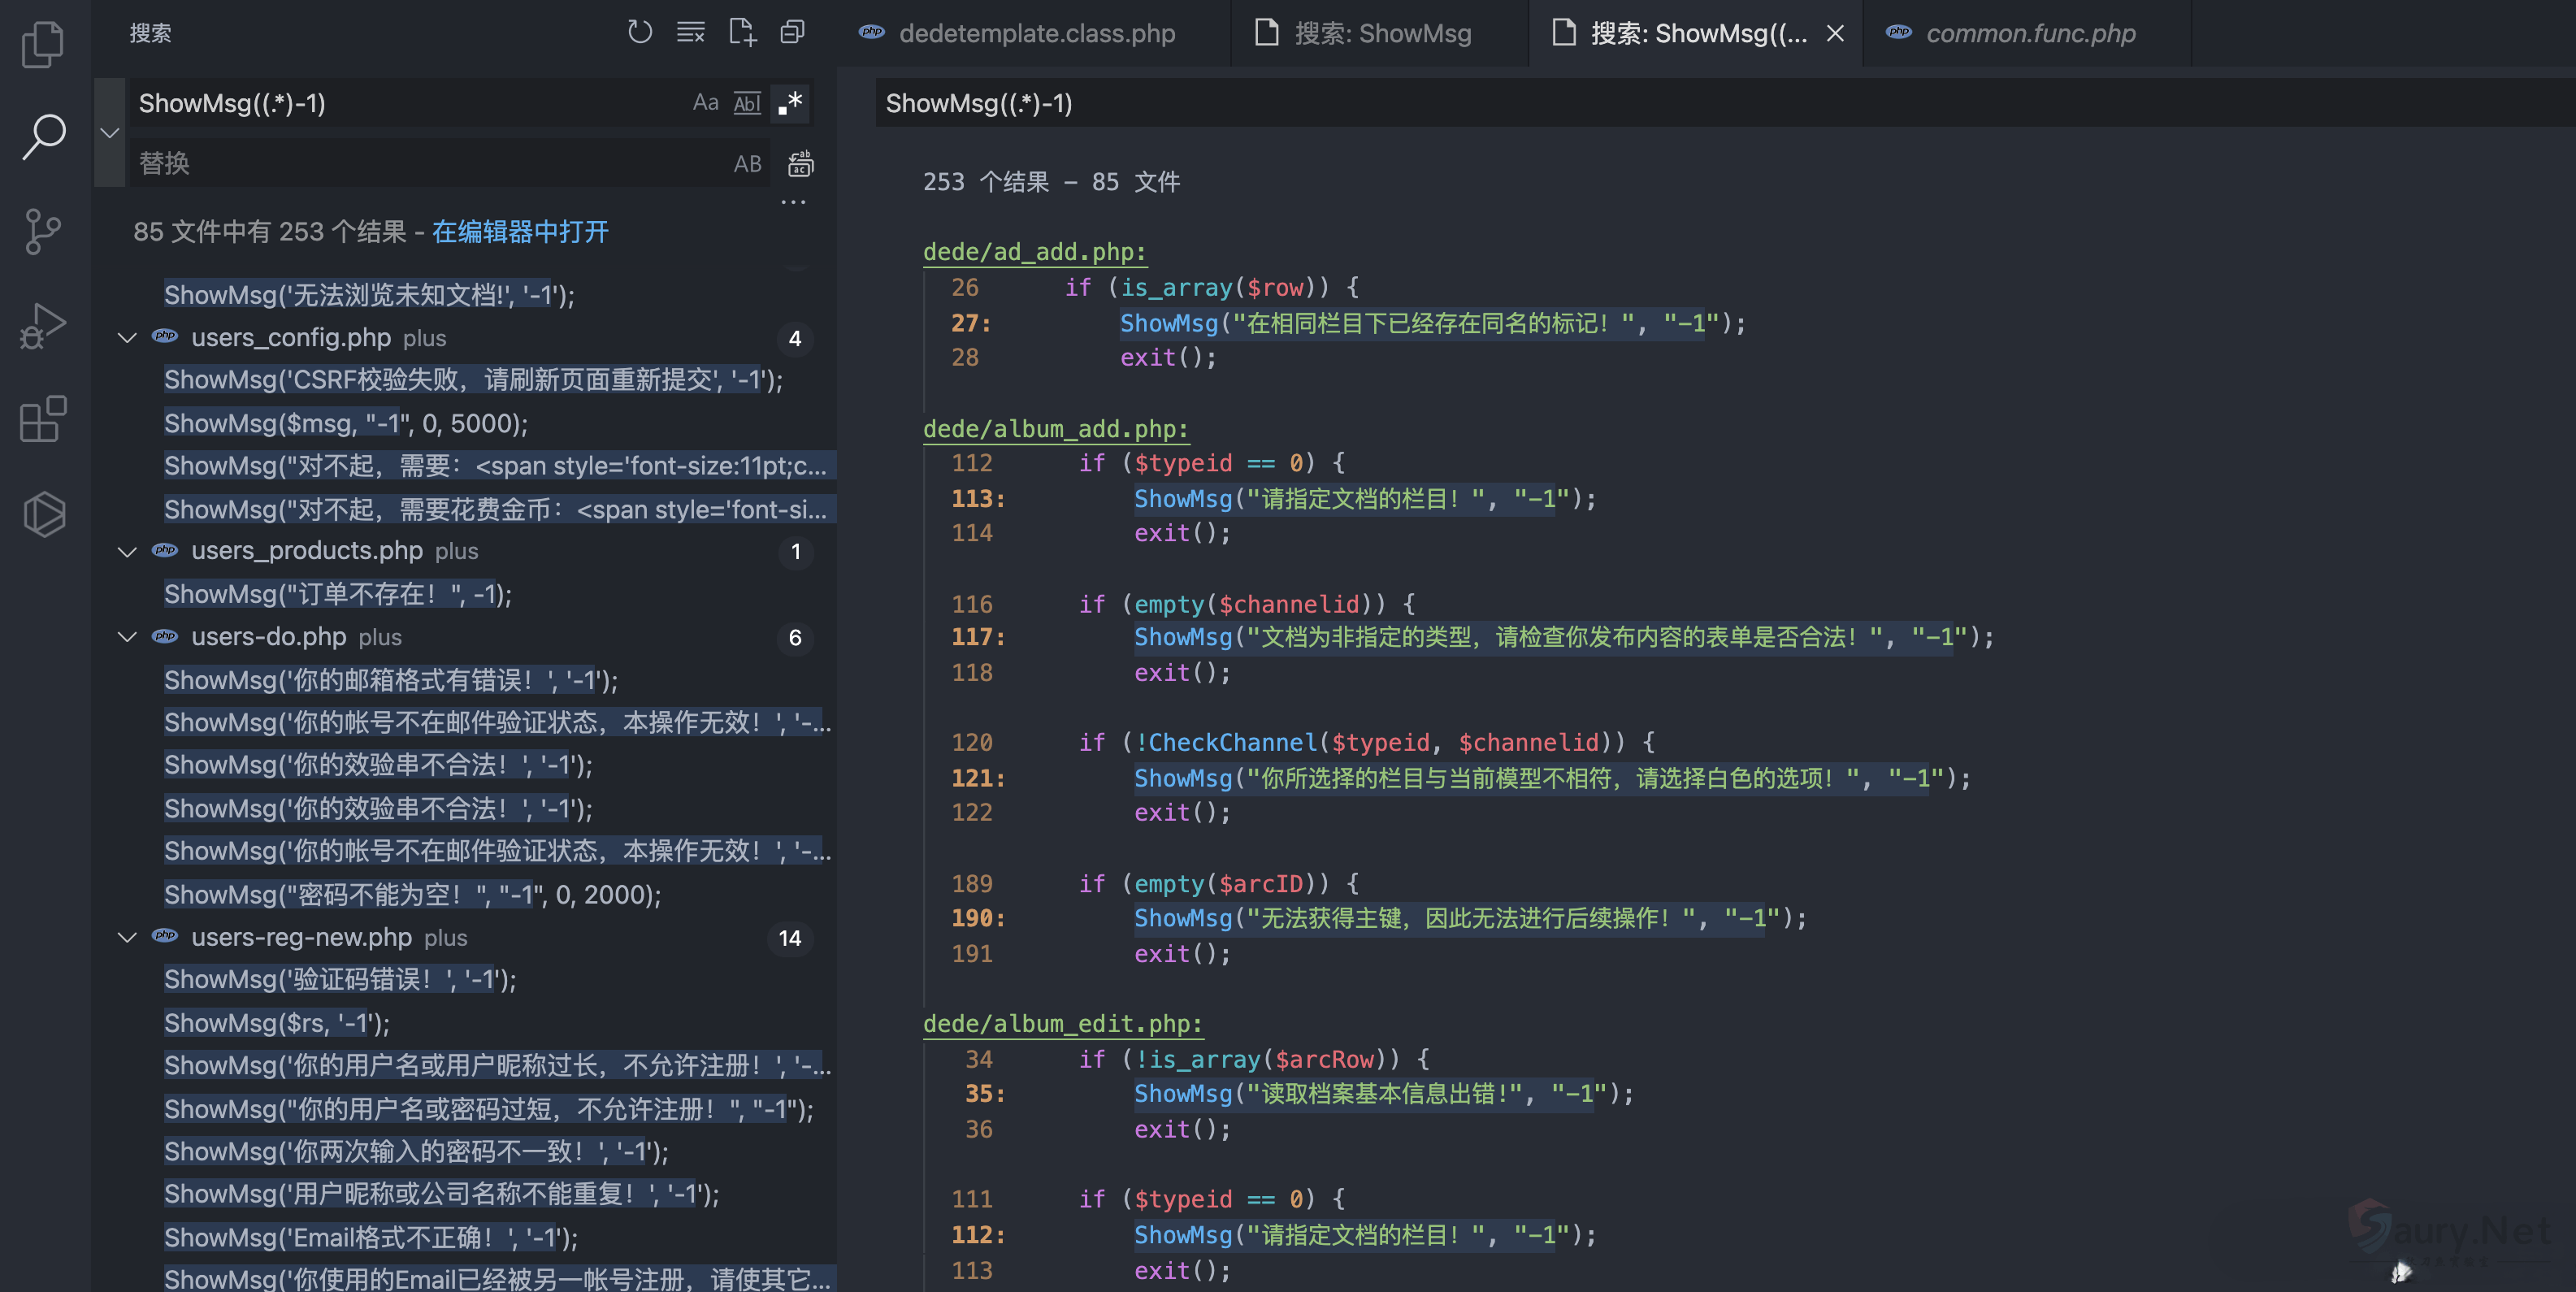This screenshot has height=1292, width=2576.
Task: Select result ShowMsg("订单不存在！", -1)
Action: click(x=338, y=594)
